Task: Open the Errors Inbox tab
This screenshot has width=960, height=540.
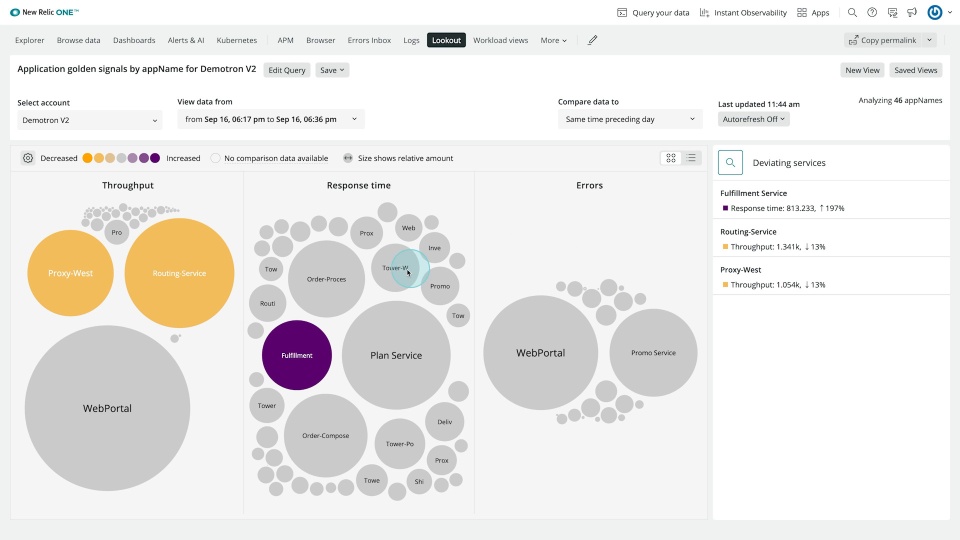Action: click(x=369, y=40)
